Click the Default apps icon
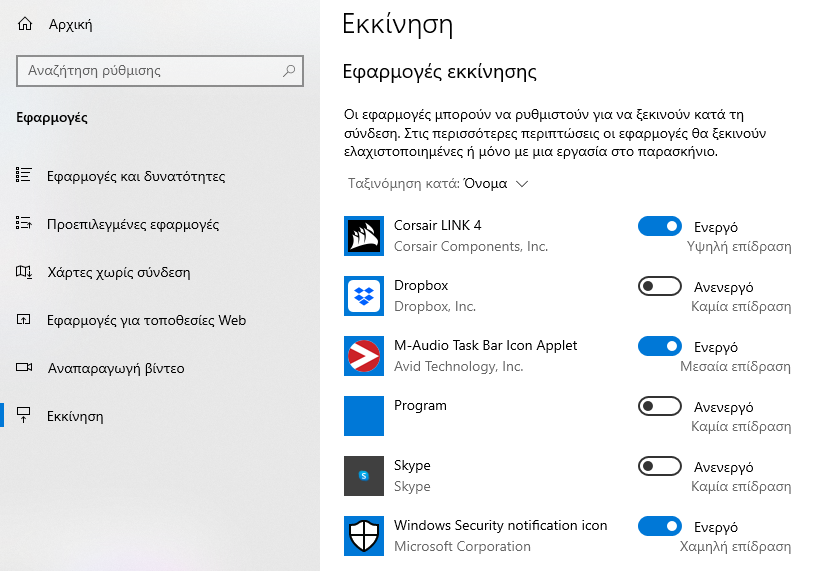This screenshot has width=817, height=571. point(23,224)
